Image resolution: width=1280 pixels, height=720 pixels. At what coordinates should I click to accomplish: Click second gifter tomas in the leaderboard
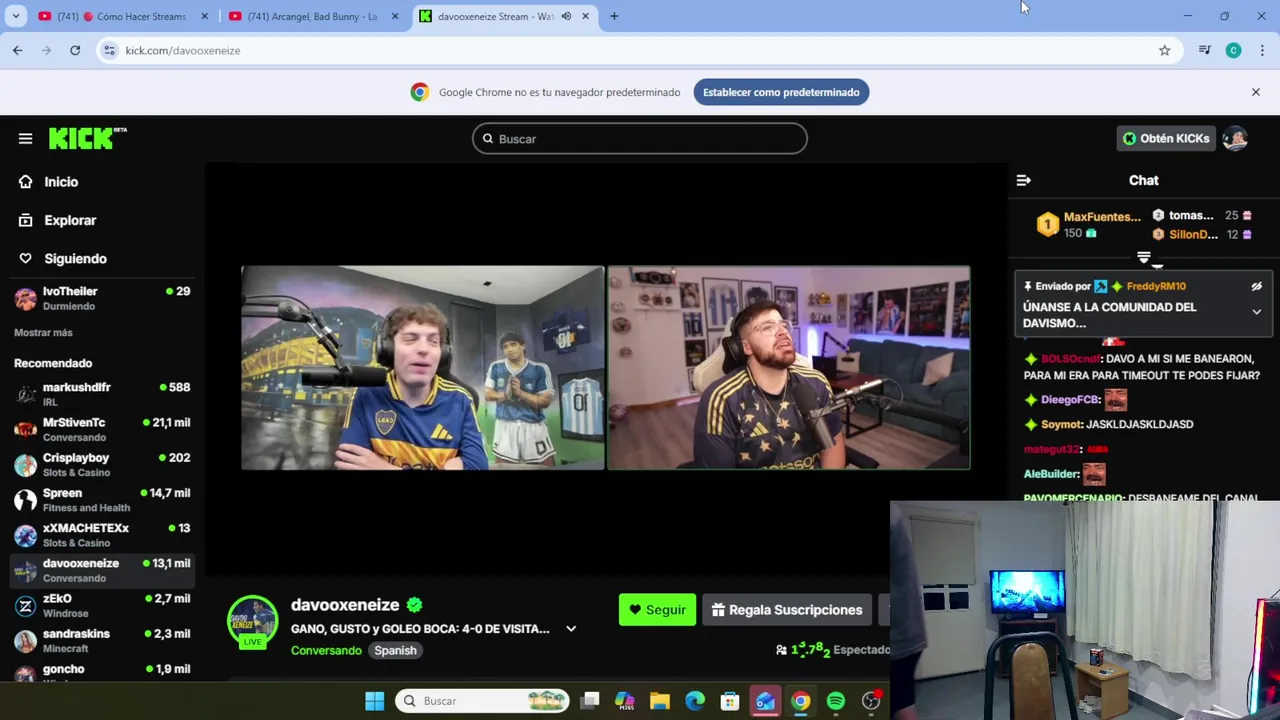[1191, 216]
